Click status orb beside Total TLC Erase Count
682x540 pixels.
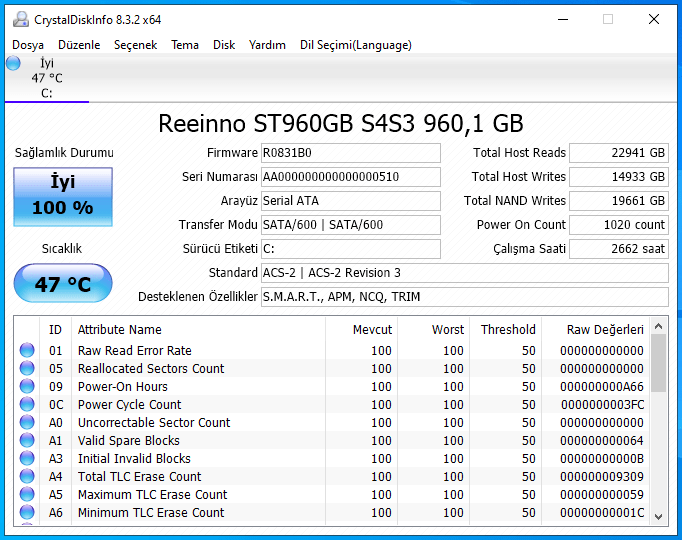[x=27, y=477]
